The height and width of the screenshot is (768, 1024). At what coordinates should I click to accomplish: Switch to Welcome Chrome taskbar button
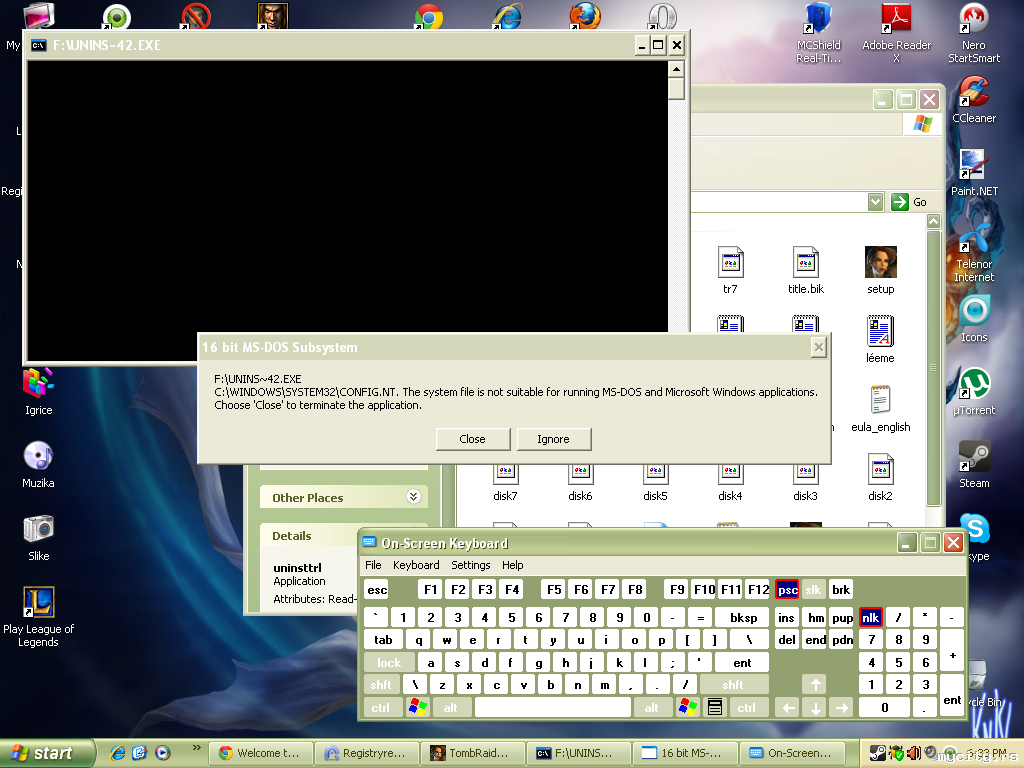pos(261,753)
